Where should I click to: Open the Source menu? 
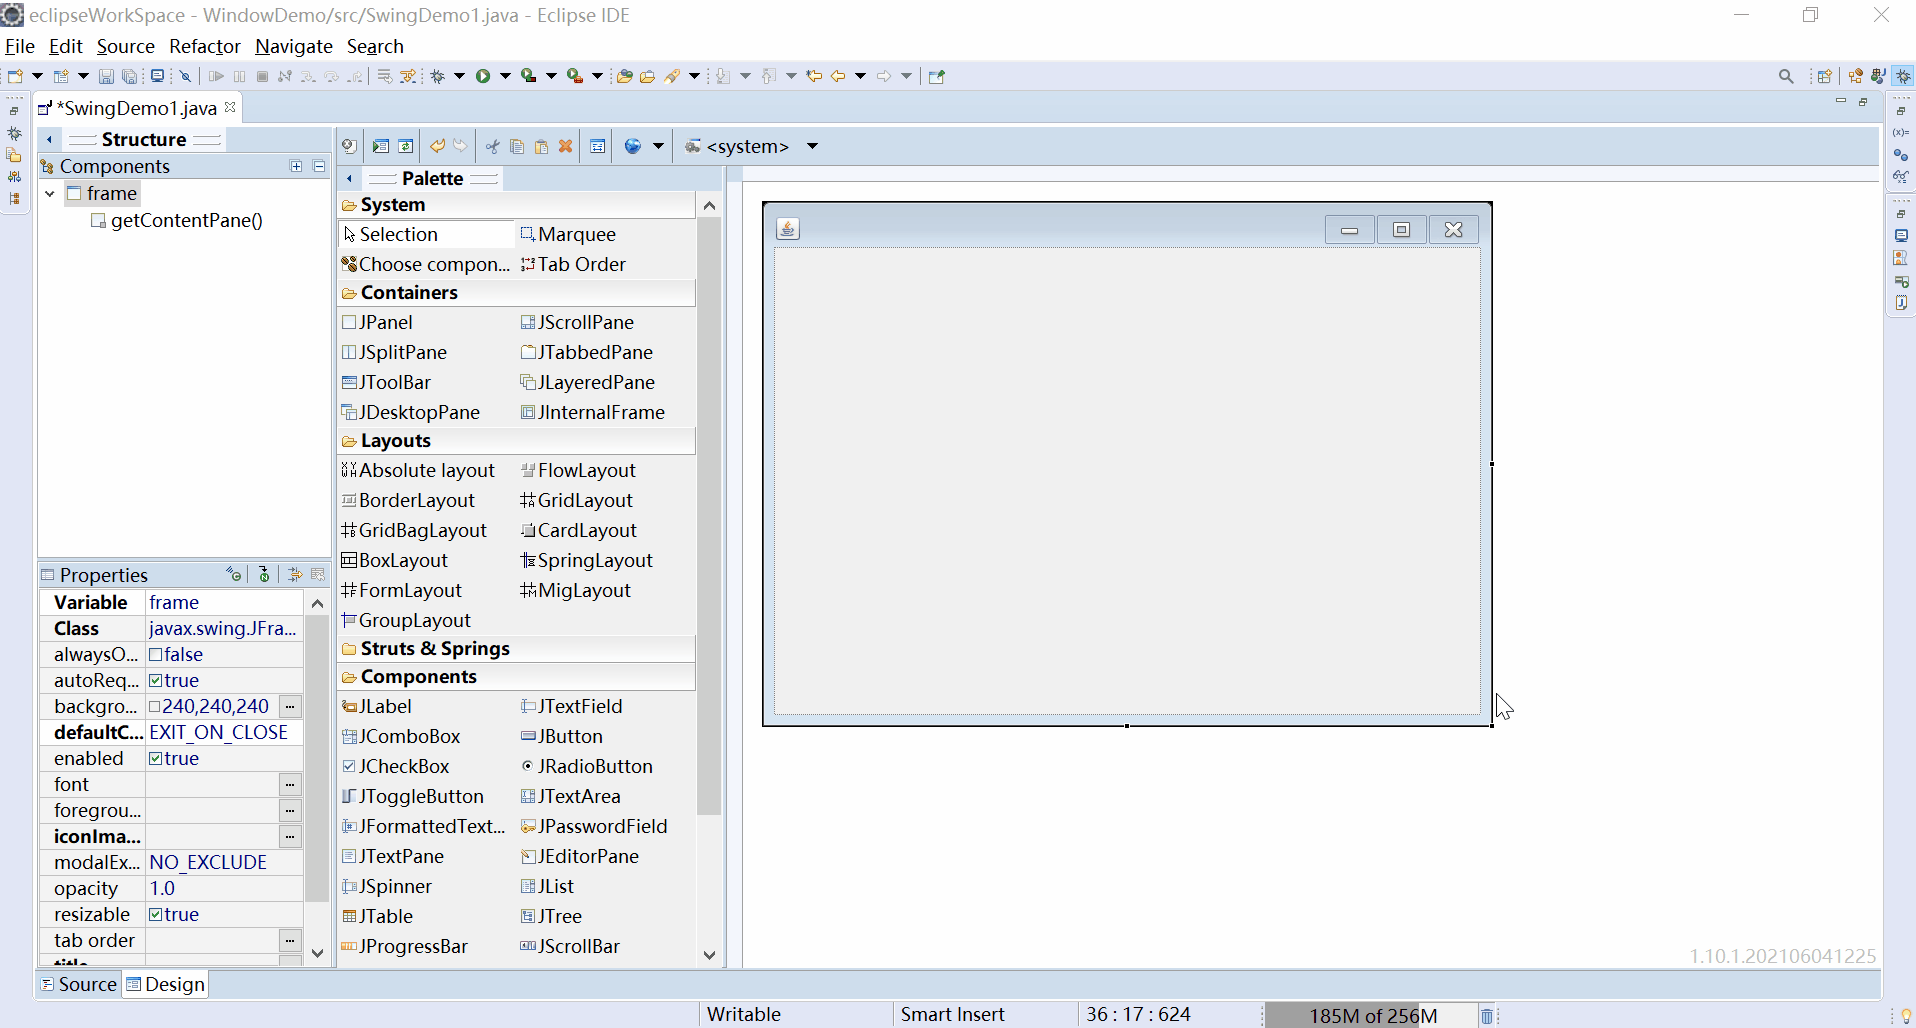[126, 46]
